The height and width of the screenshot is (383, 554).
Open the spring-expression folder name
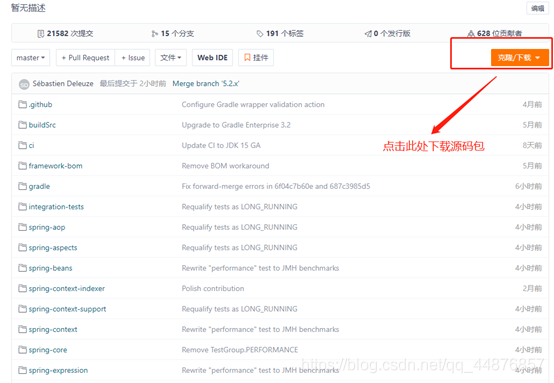[58, 371]
